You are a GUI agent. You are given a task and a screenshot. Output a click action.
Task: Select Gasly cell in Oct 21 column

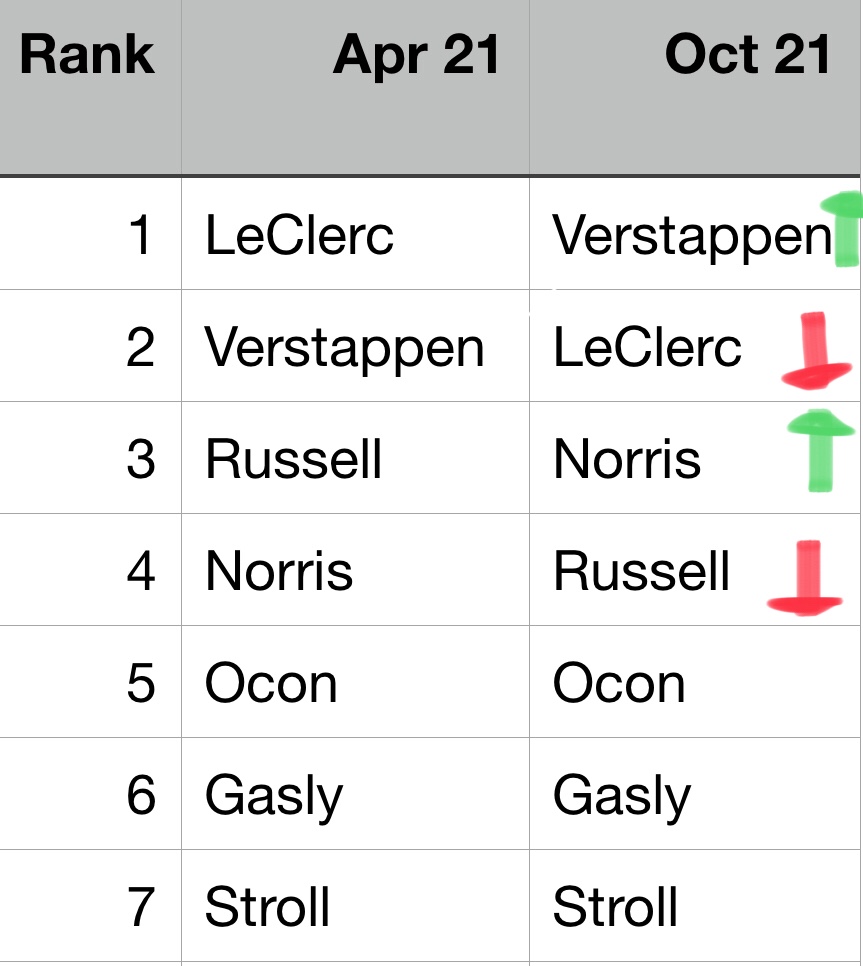tap(622, 797)
